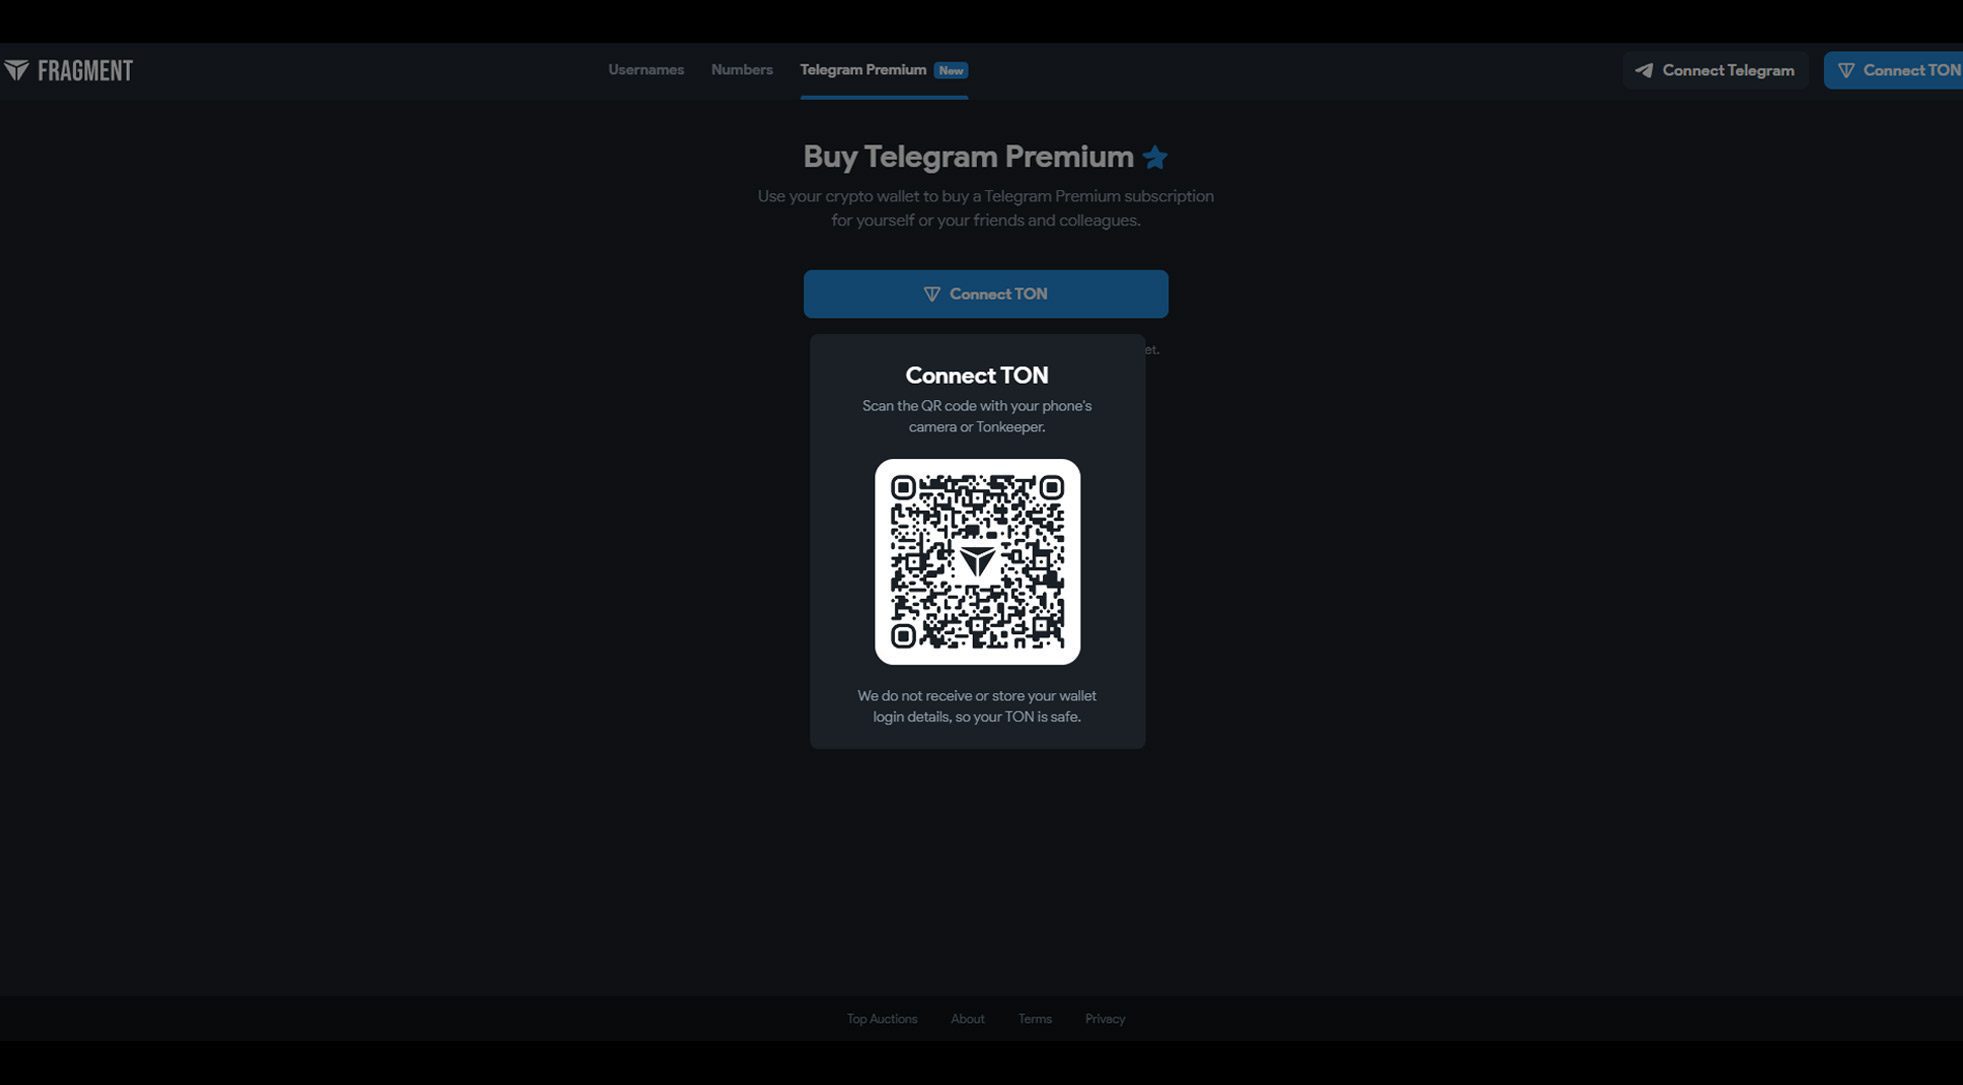1963x1085 pixels.
Task: Open the Privacy footer link
Action: 1105,1019
